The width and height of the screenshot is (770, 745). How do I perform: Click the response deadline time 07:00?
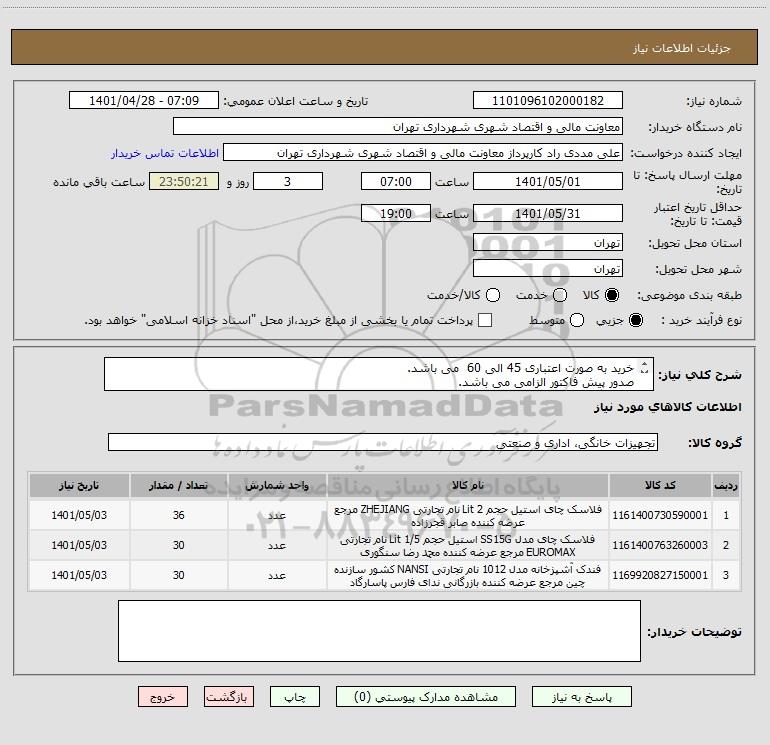[x=396, y=181]
